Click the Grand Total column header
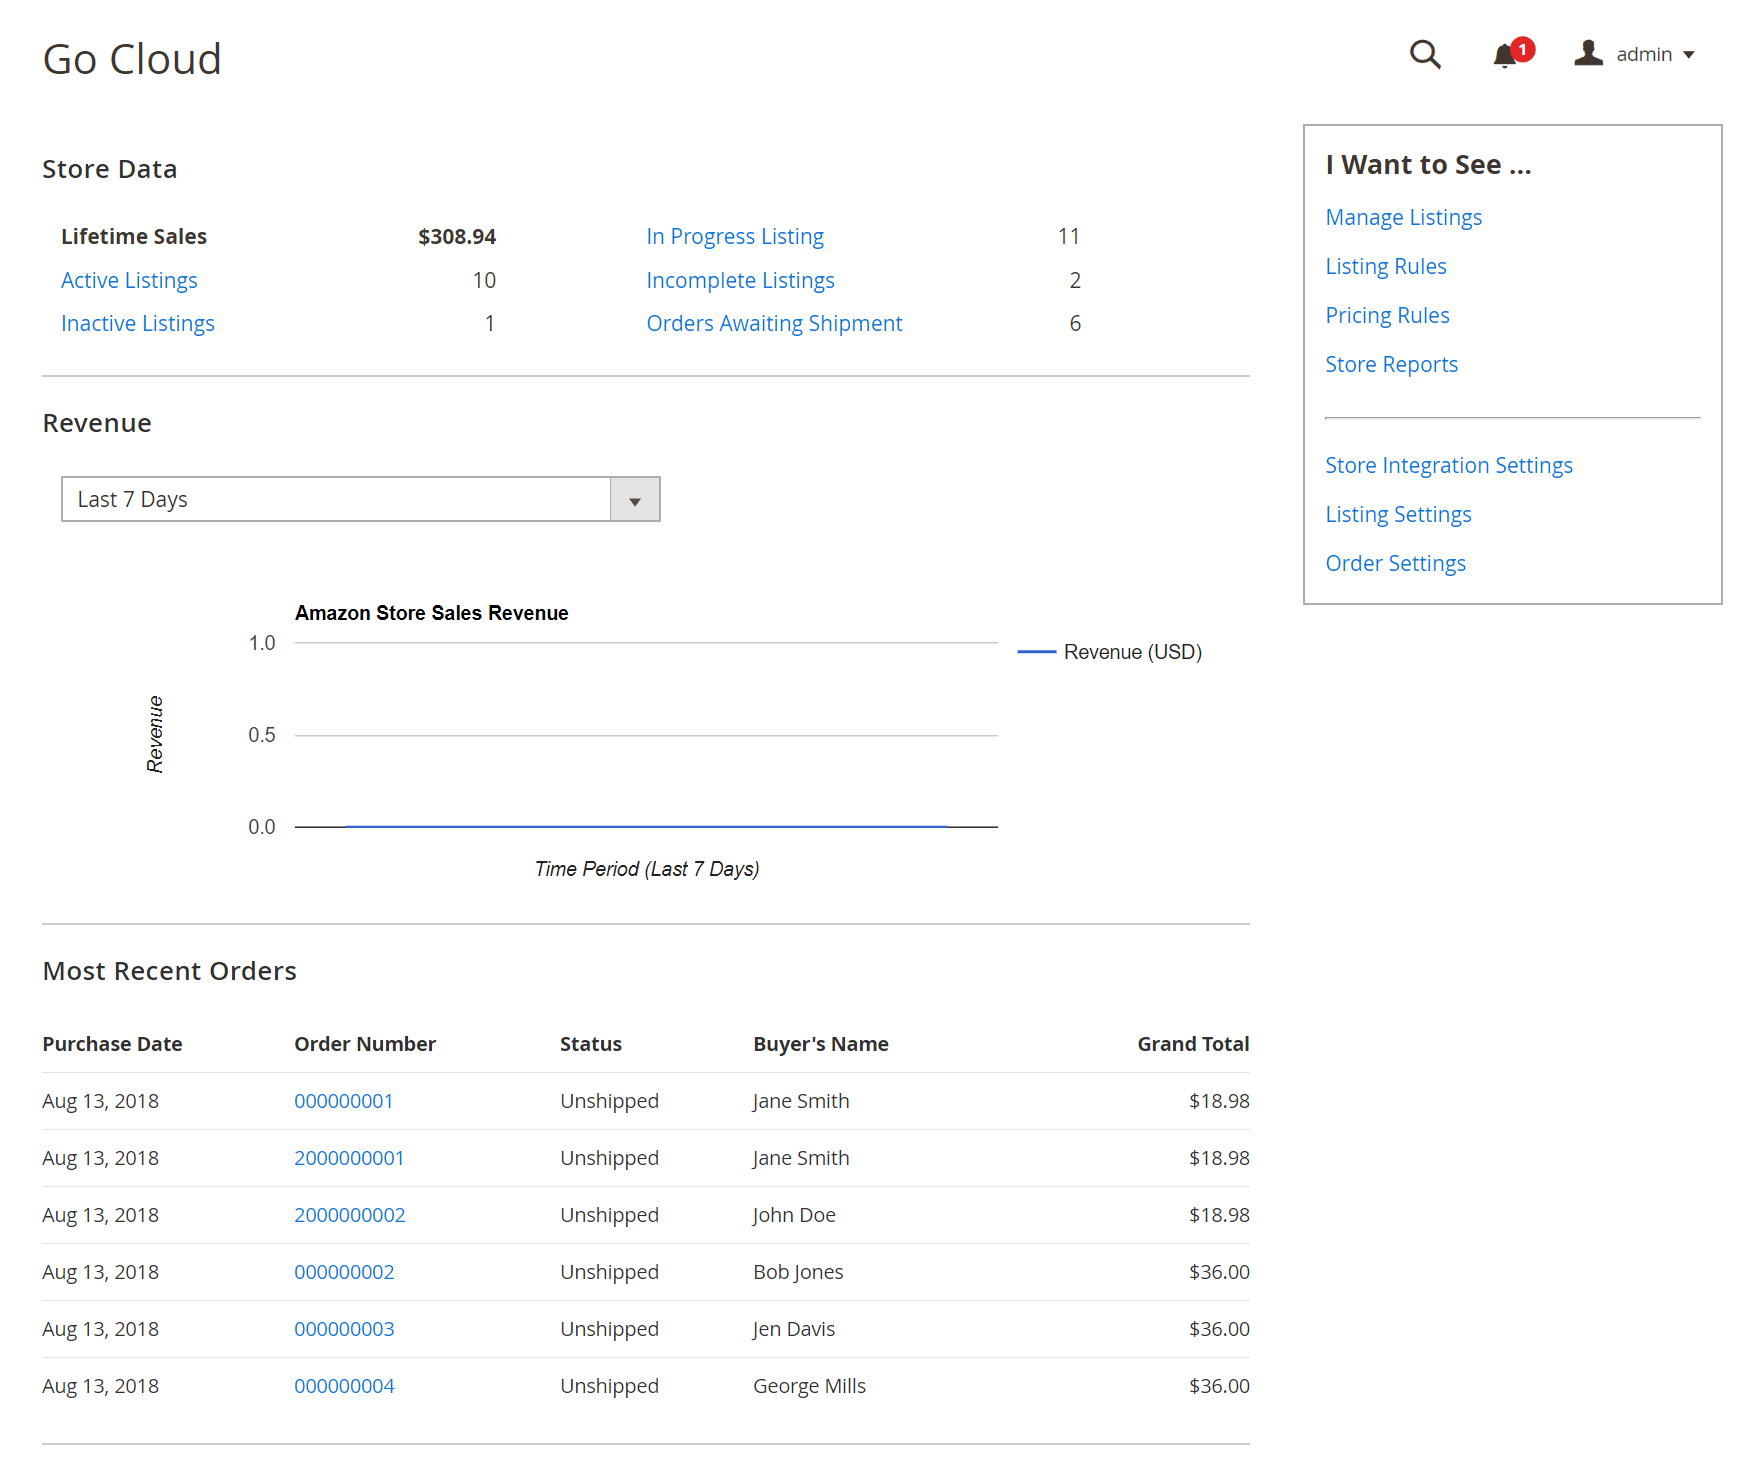1764x1484 pixels. point(1192,1044)
